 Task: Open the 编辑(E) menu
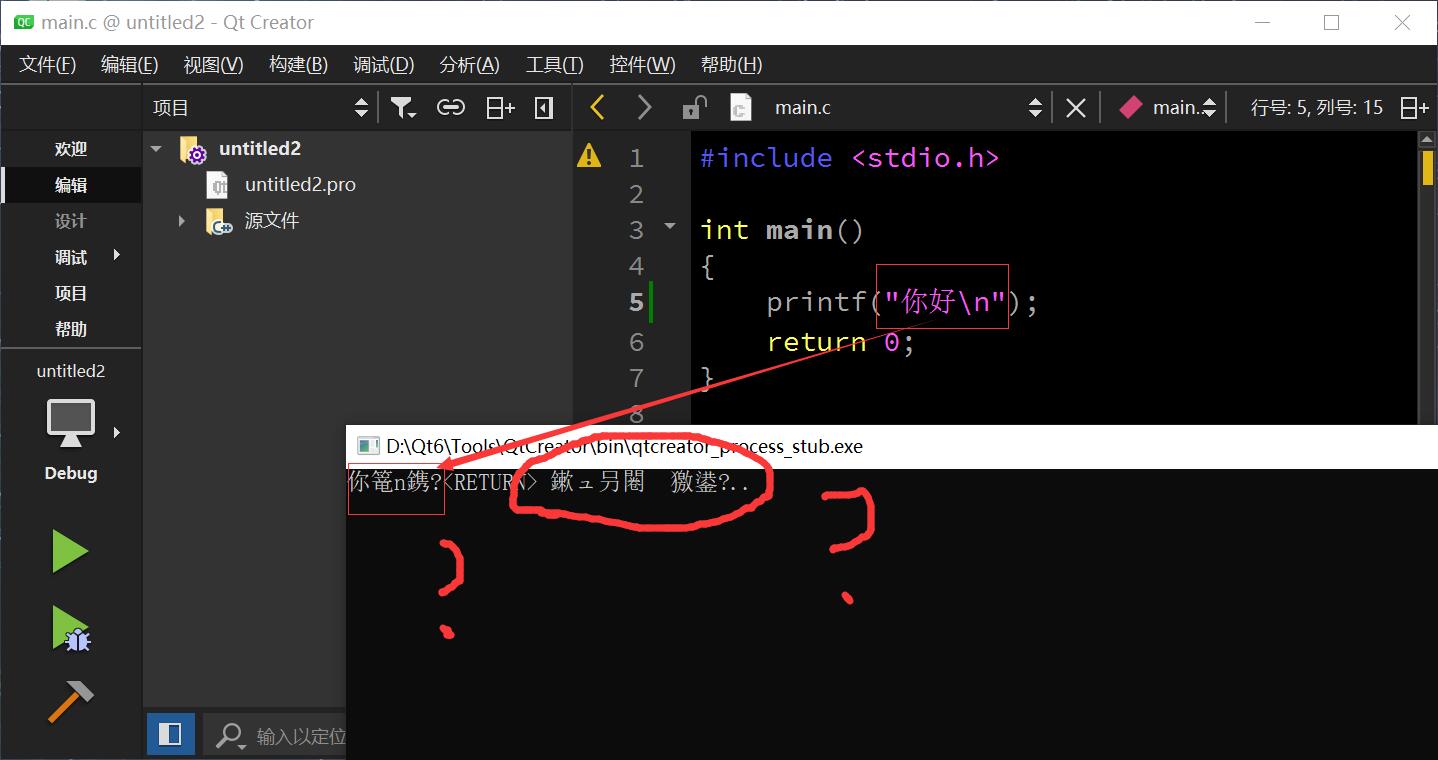click(x=130, y=65)
